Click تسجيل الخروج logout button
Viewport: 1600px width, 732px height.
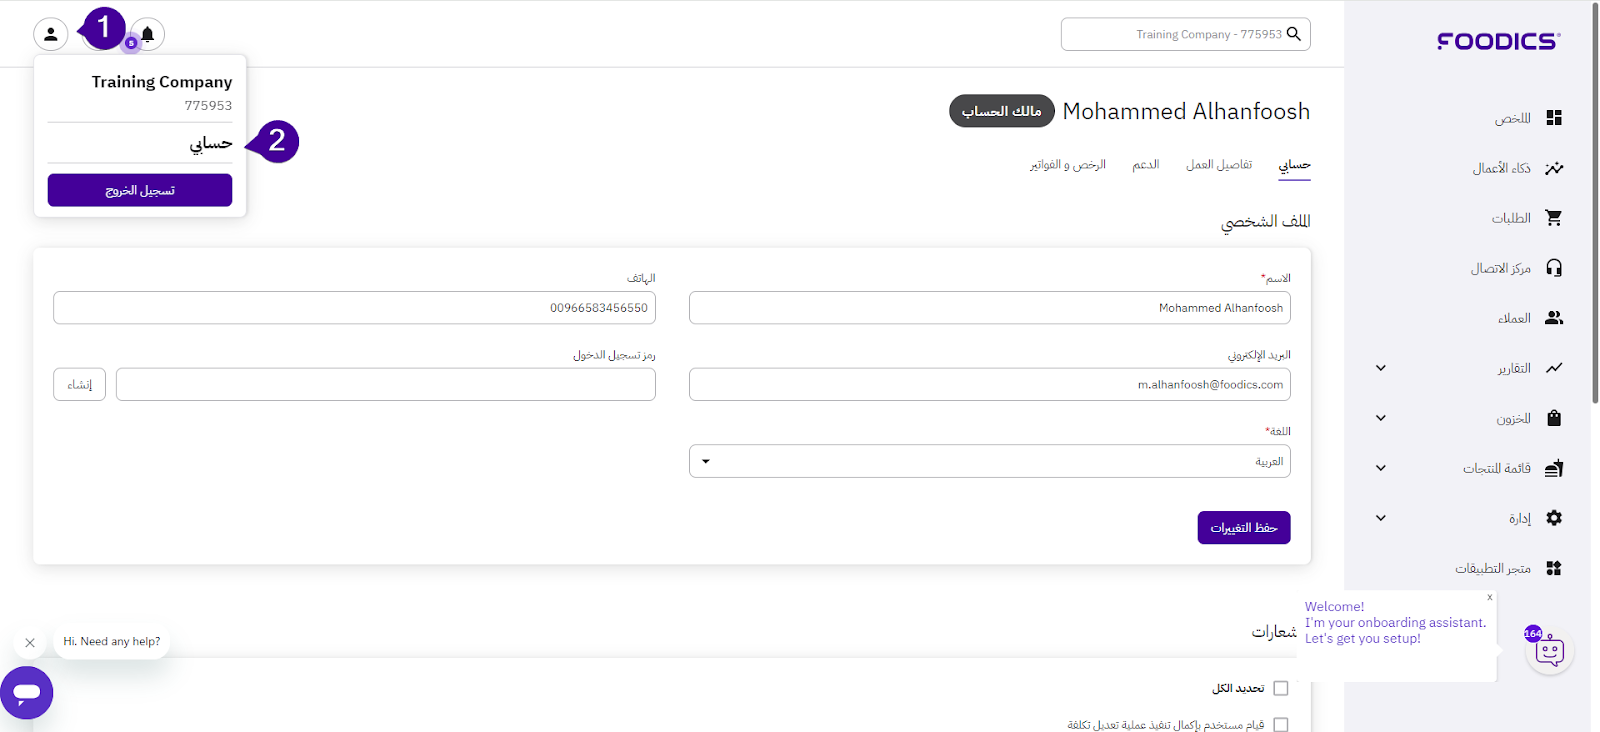pos(140,190)
